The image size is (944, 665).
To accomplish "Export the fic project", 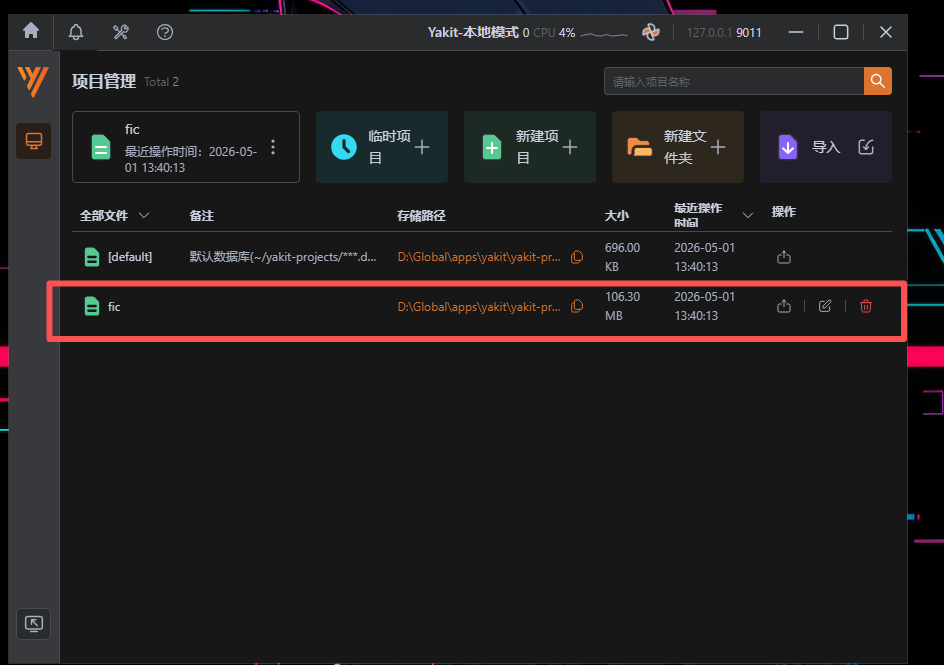I will click(784, 306).
